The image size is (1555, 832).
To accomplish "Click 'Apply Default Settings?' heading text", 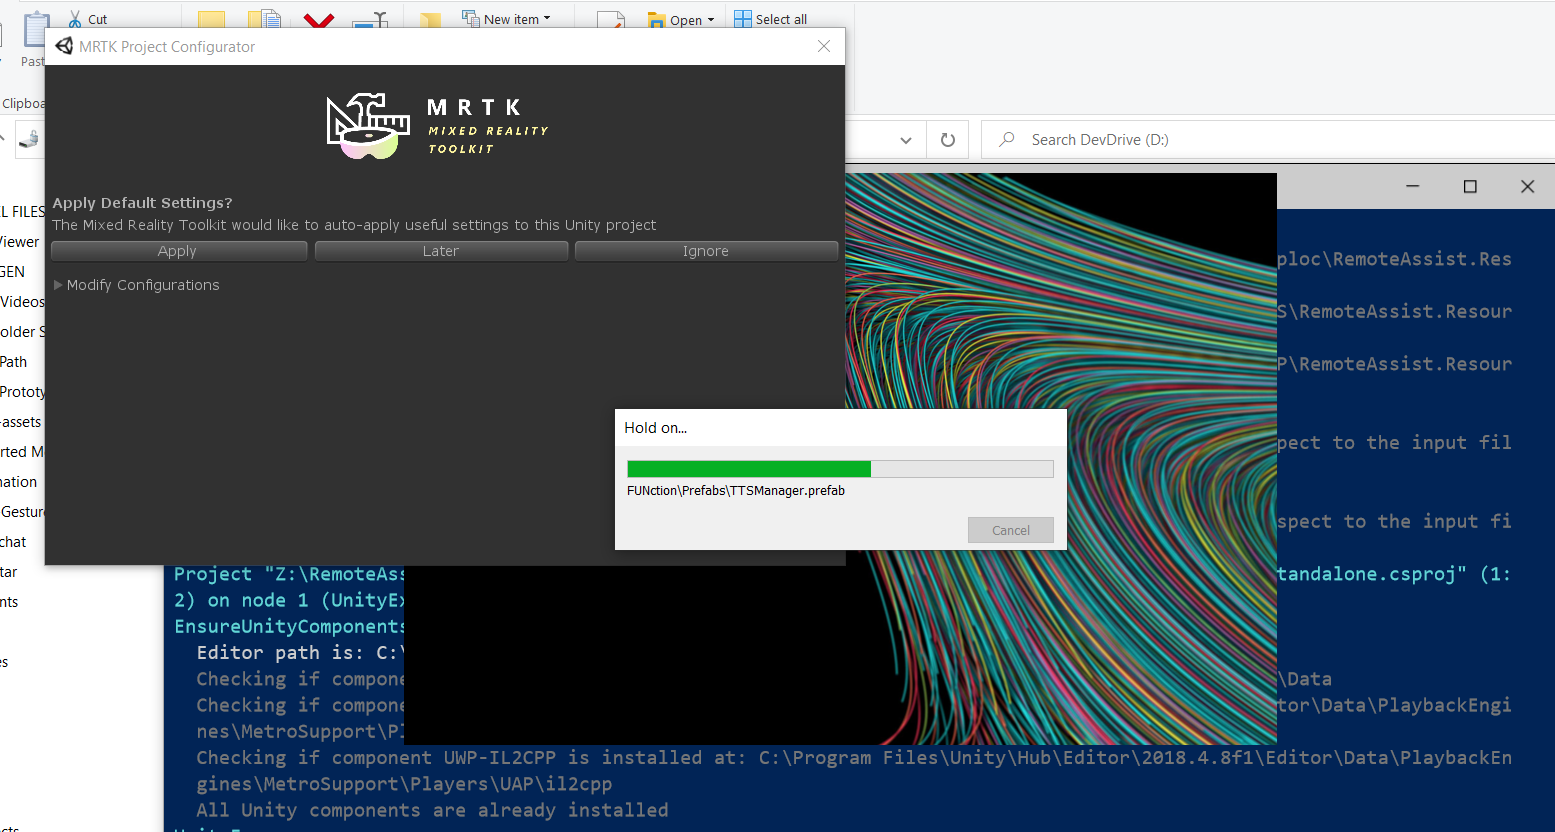I will 142,203.
